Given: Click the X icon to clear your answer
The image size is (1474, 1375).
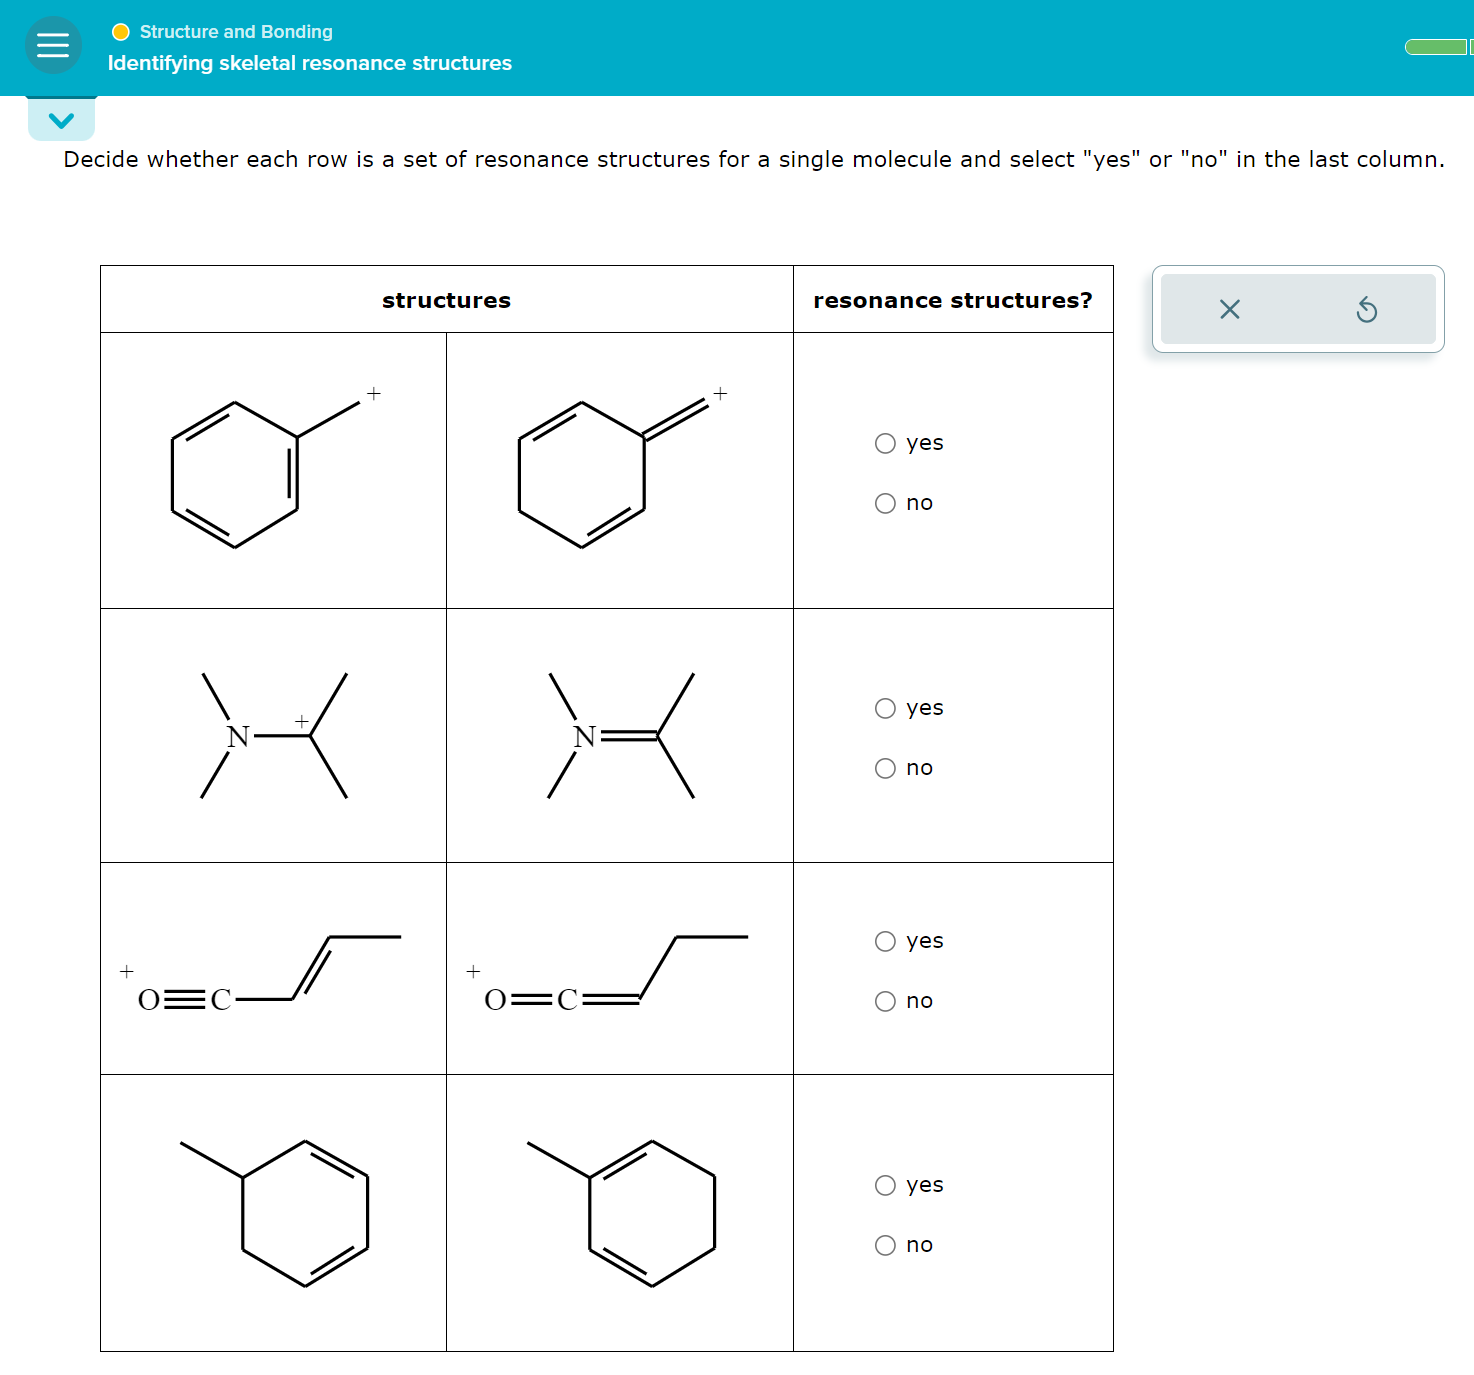Looking at the screenshot, I should 1229,310.
